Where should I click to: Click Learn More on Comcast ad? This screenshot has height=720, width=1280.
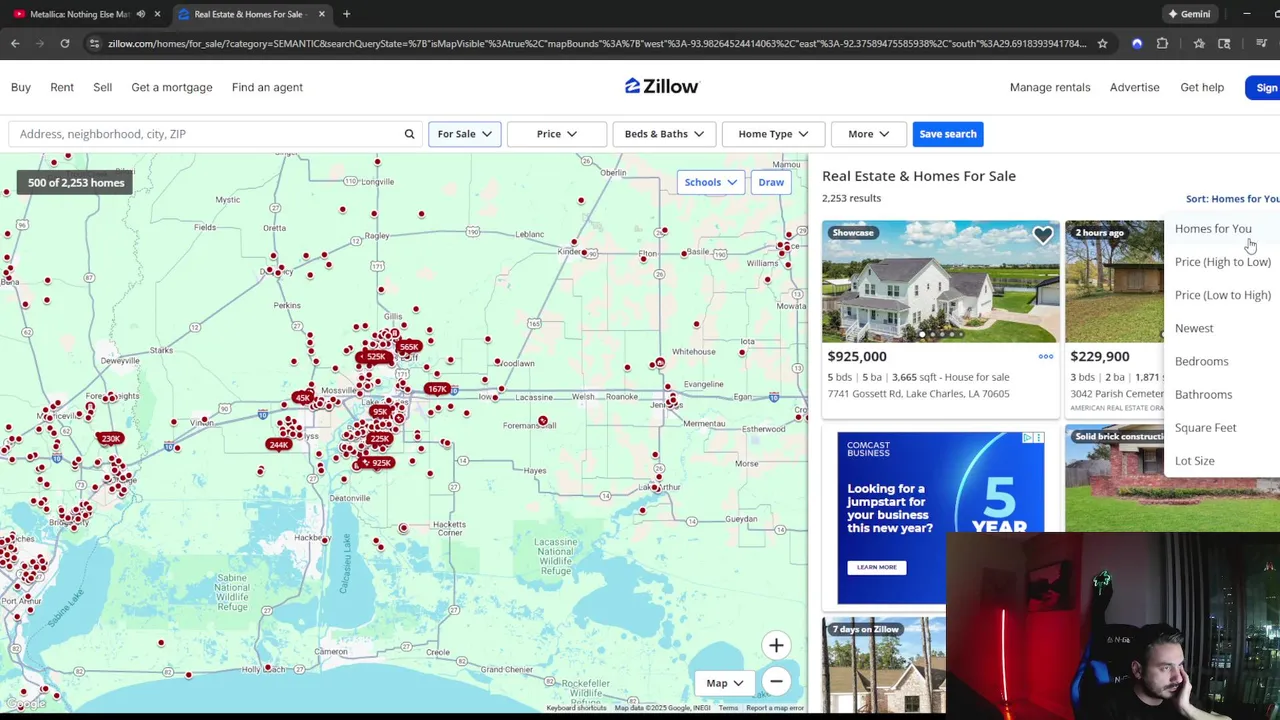876,567
